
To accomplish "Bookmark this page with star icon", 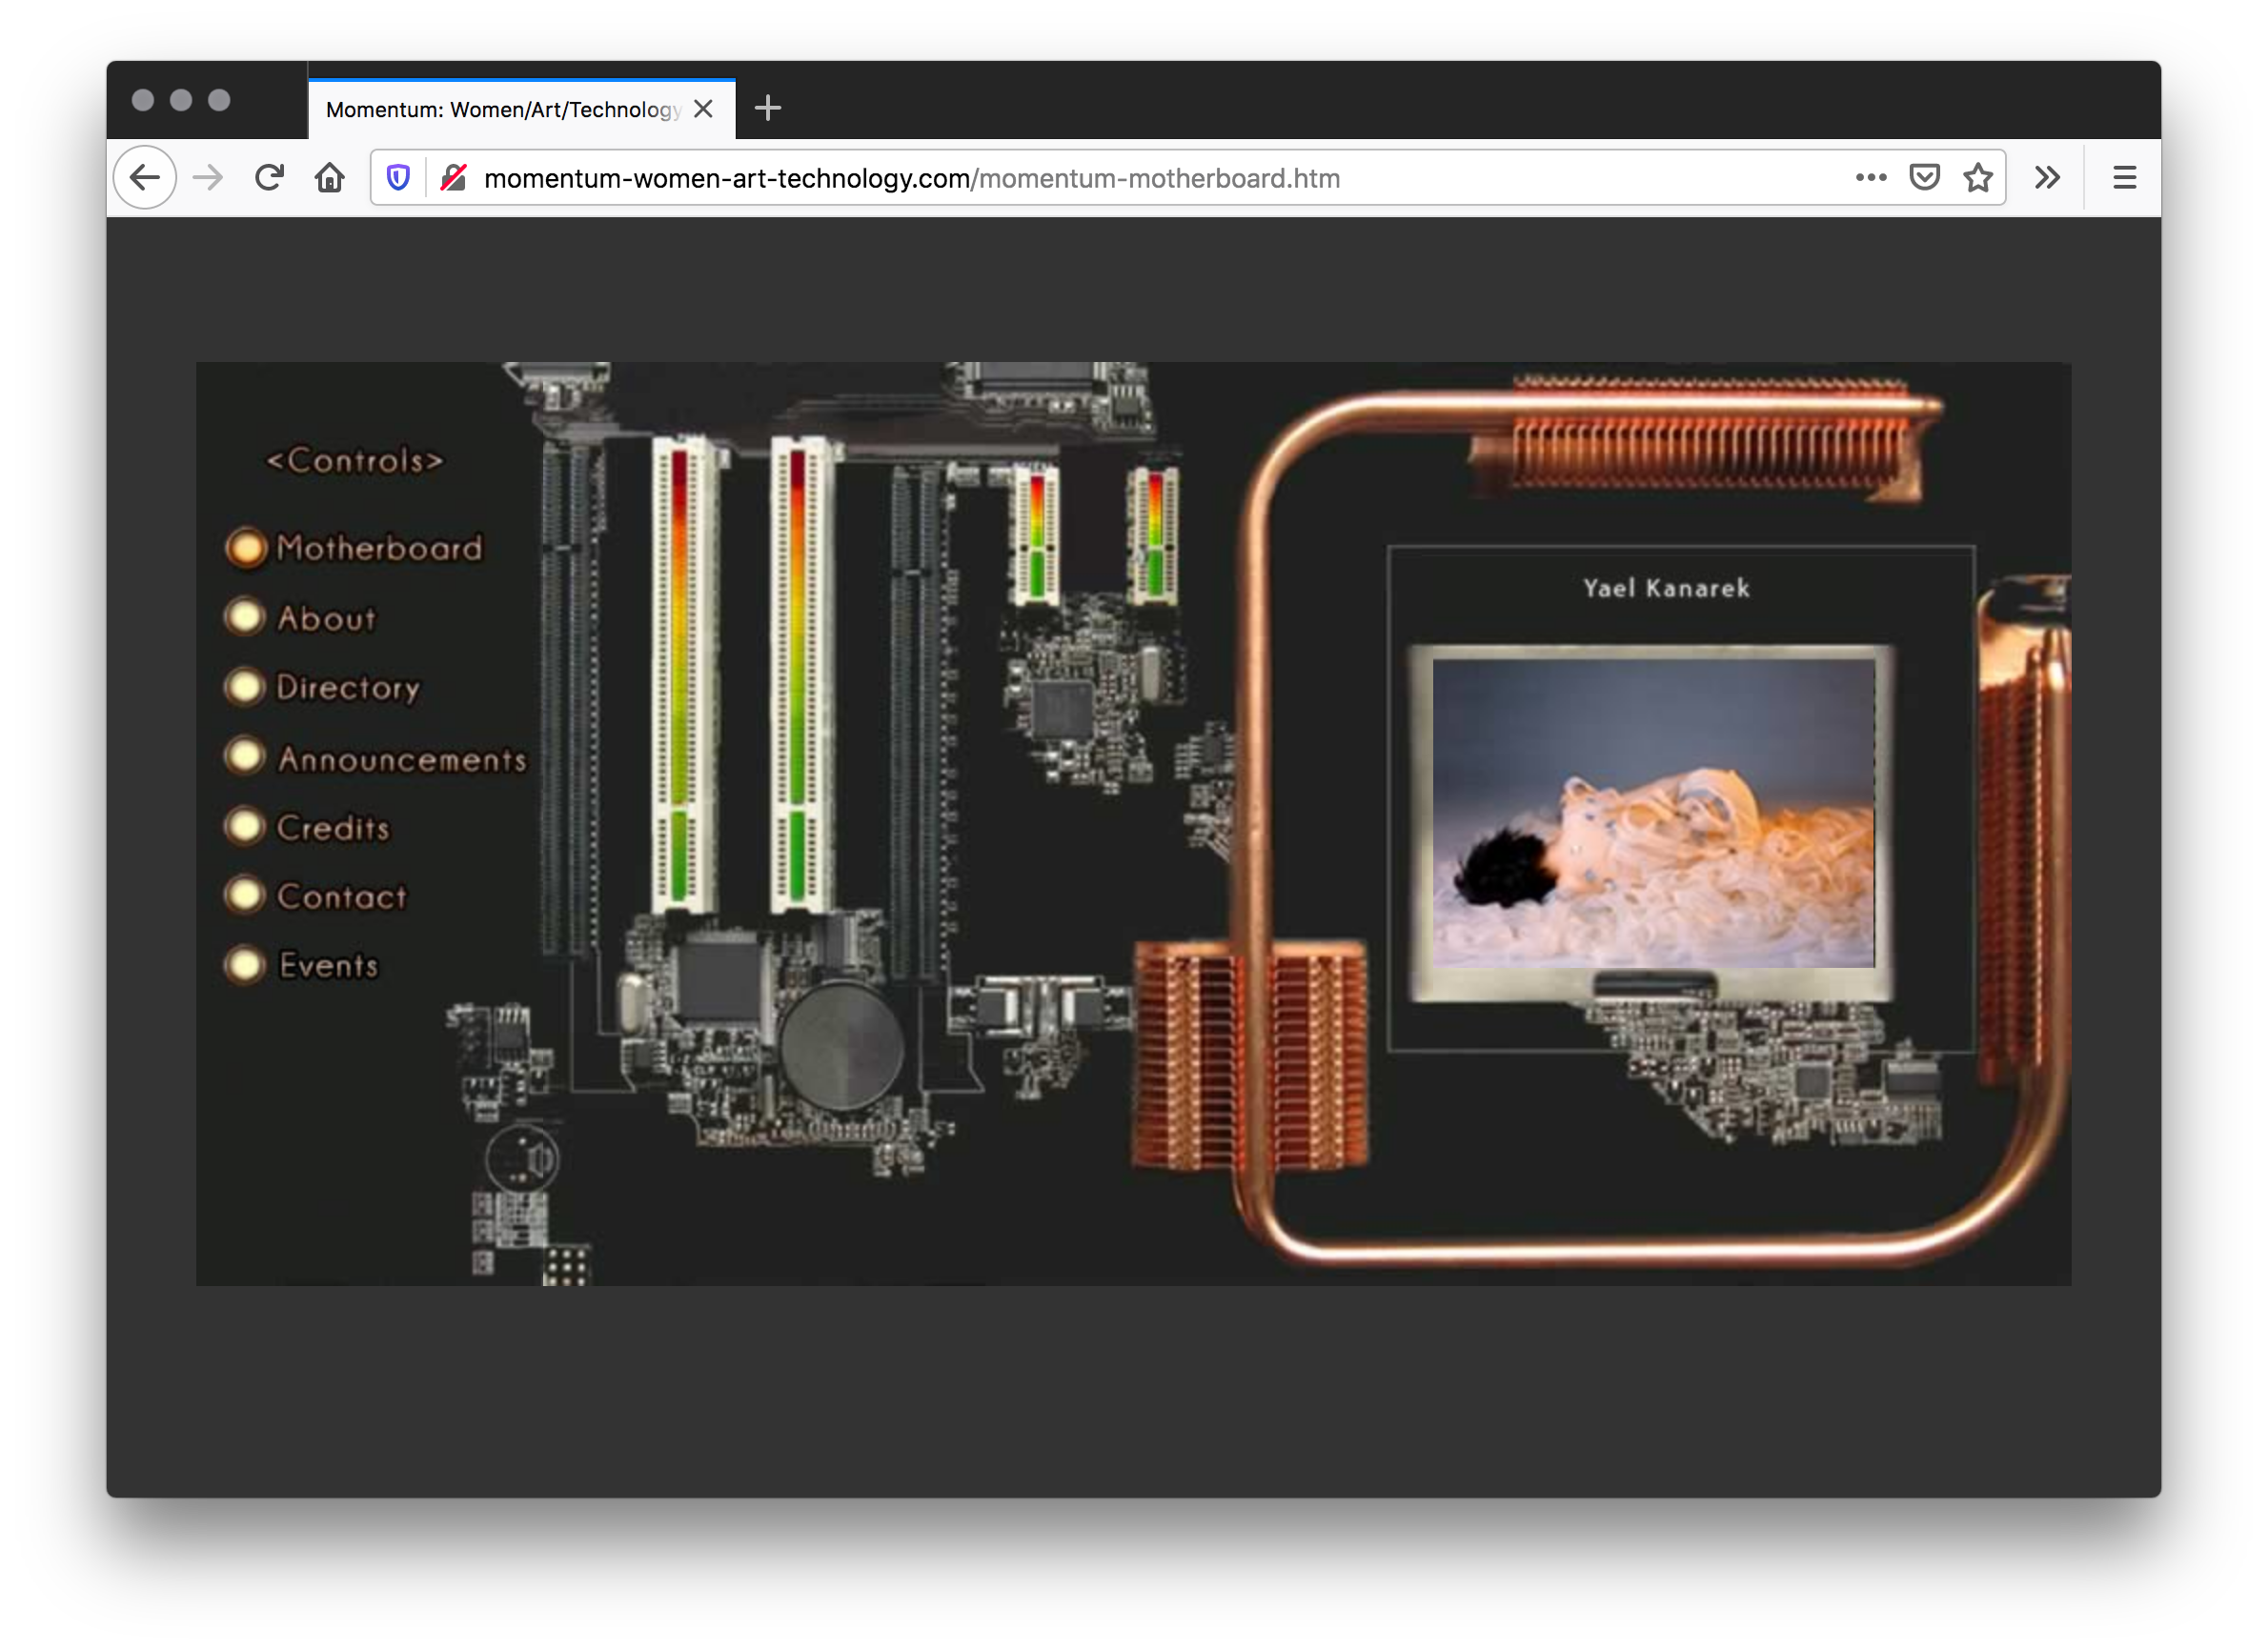I will tap(1978, 178).
